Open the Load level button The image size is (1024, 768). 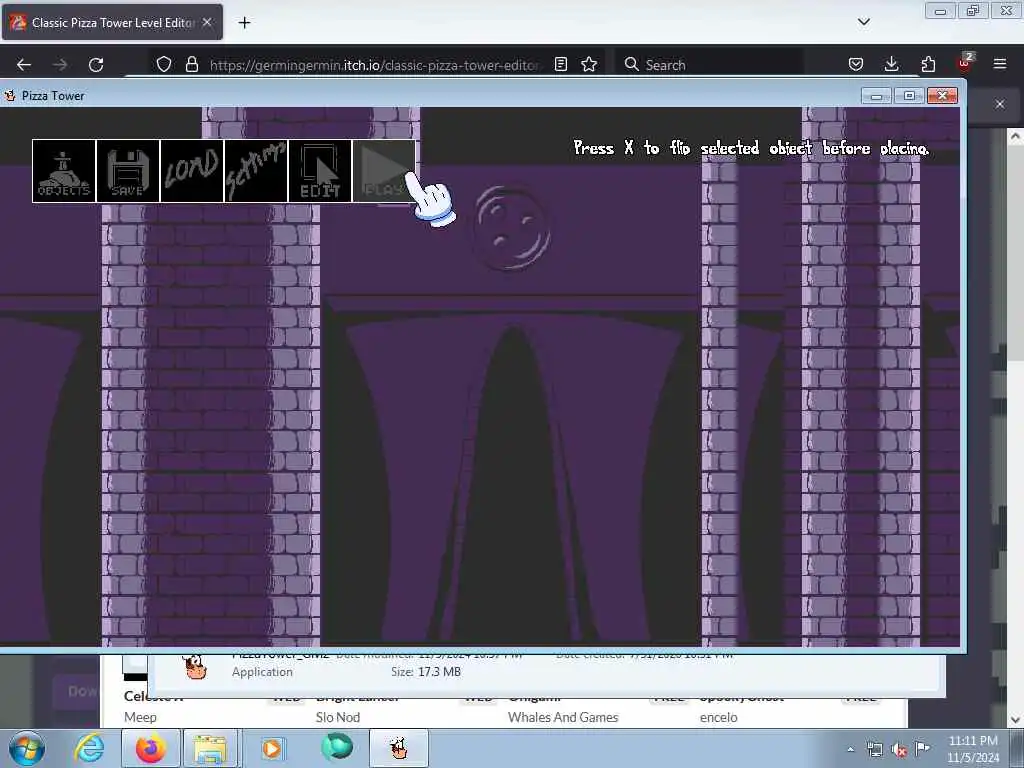point(192,171)
